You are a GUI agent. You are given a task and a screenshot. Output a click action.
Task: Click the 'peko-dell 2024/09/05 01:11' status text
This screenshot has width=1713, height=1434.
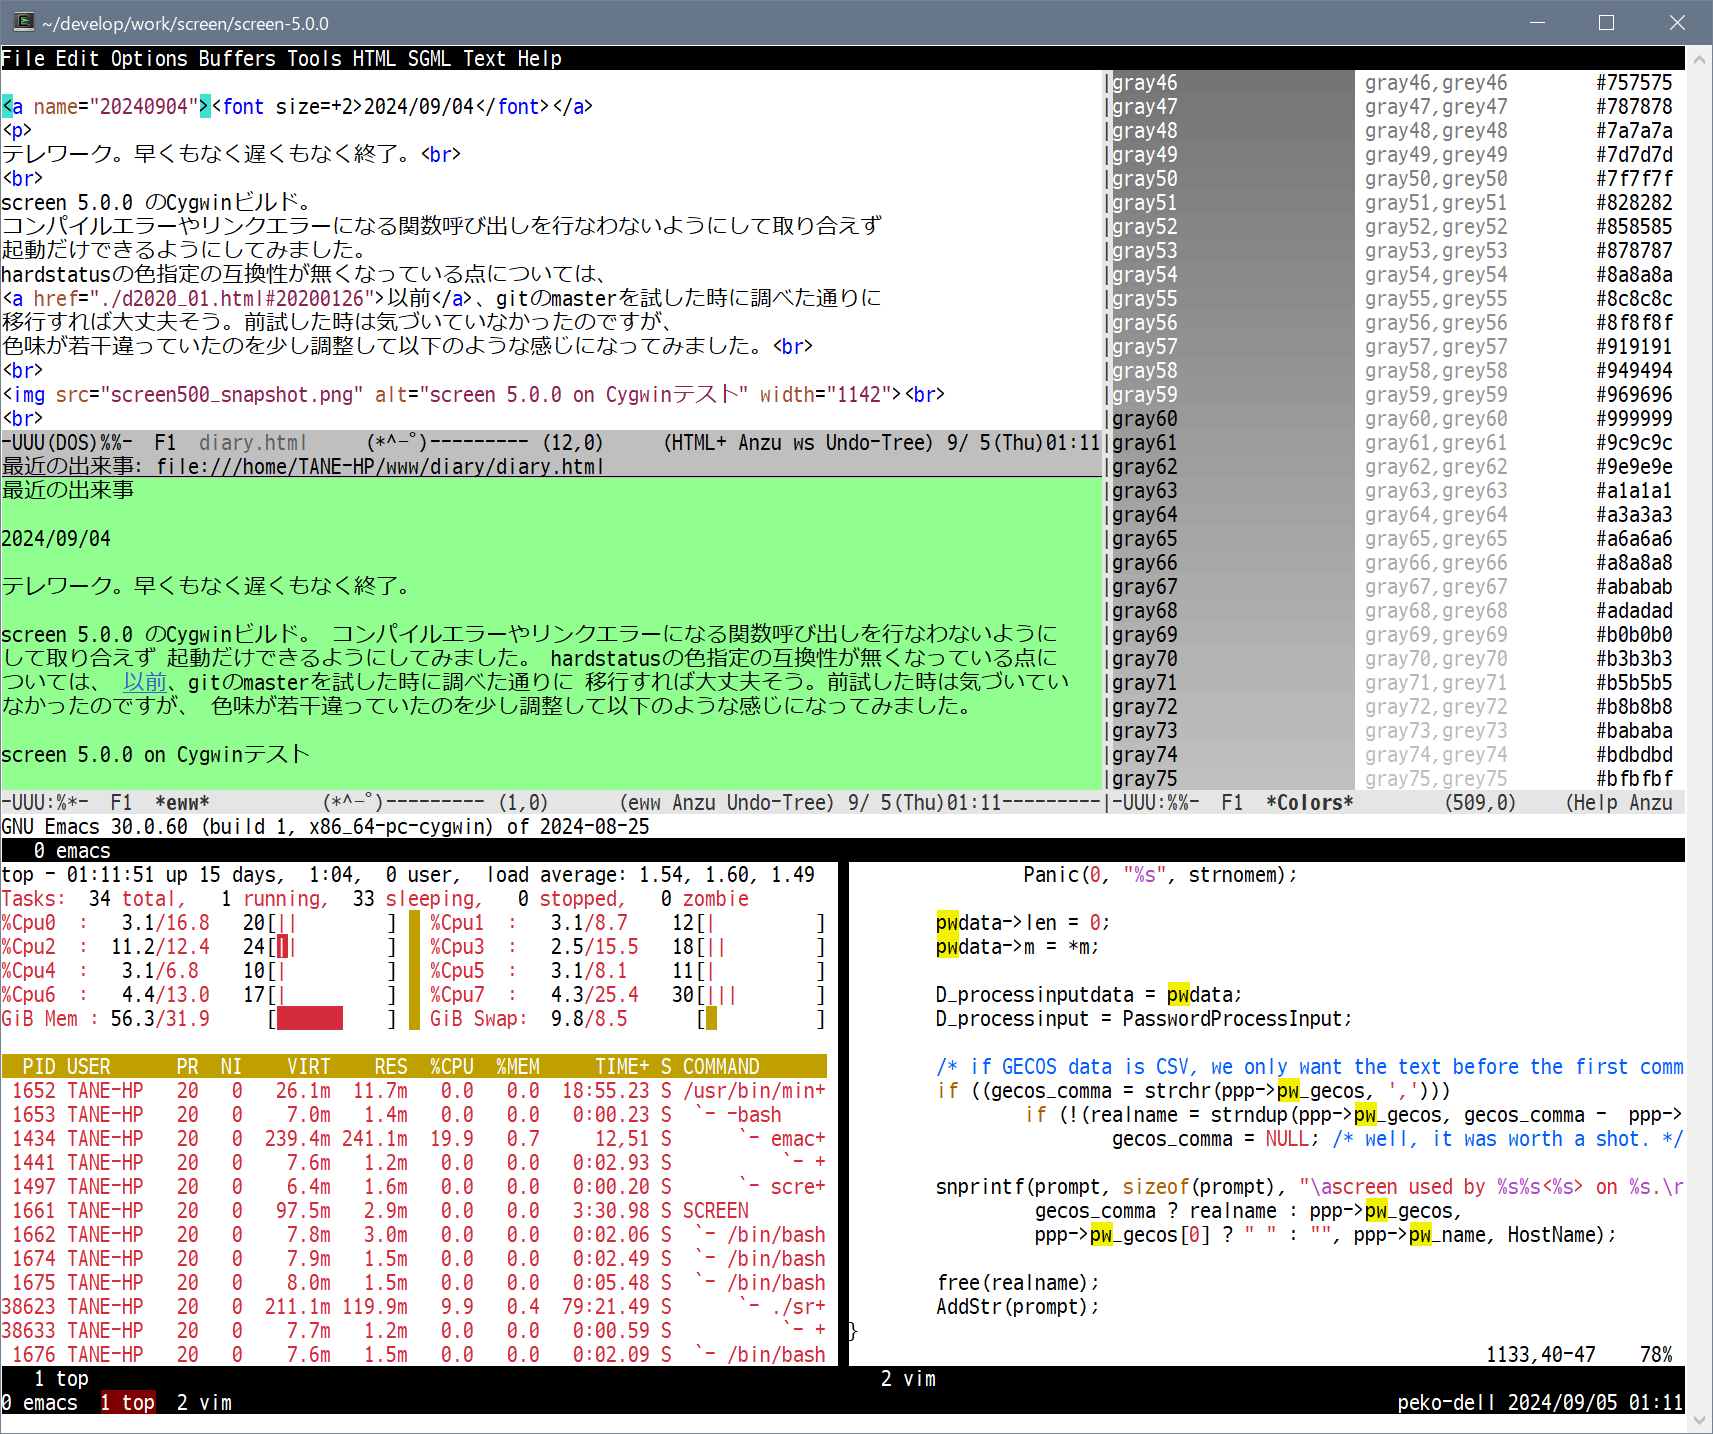point(1540,1403)
